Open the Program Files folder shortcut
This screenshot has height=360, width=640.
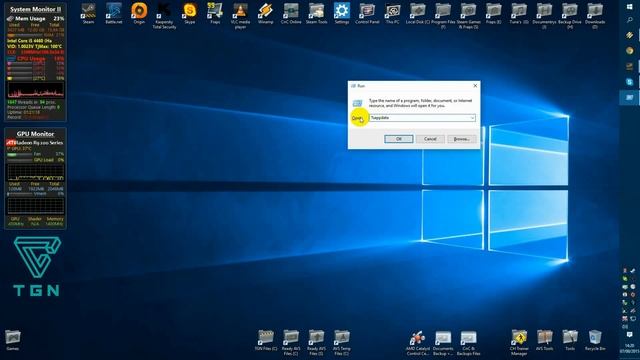(x=443, y=16)
